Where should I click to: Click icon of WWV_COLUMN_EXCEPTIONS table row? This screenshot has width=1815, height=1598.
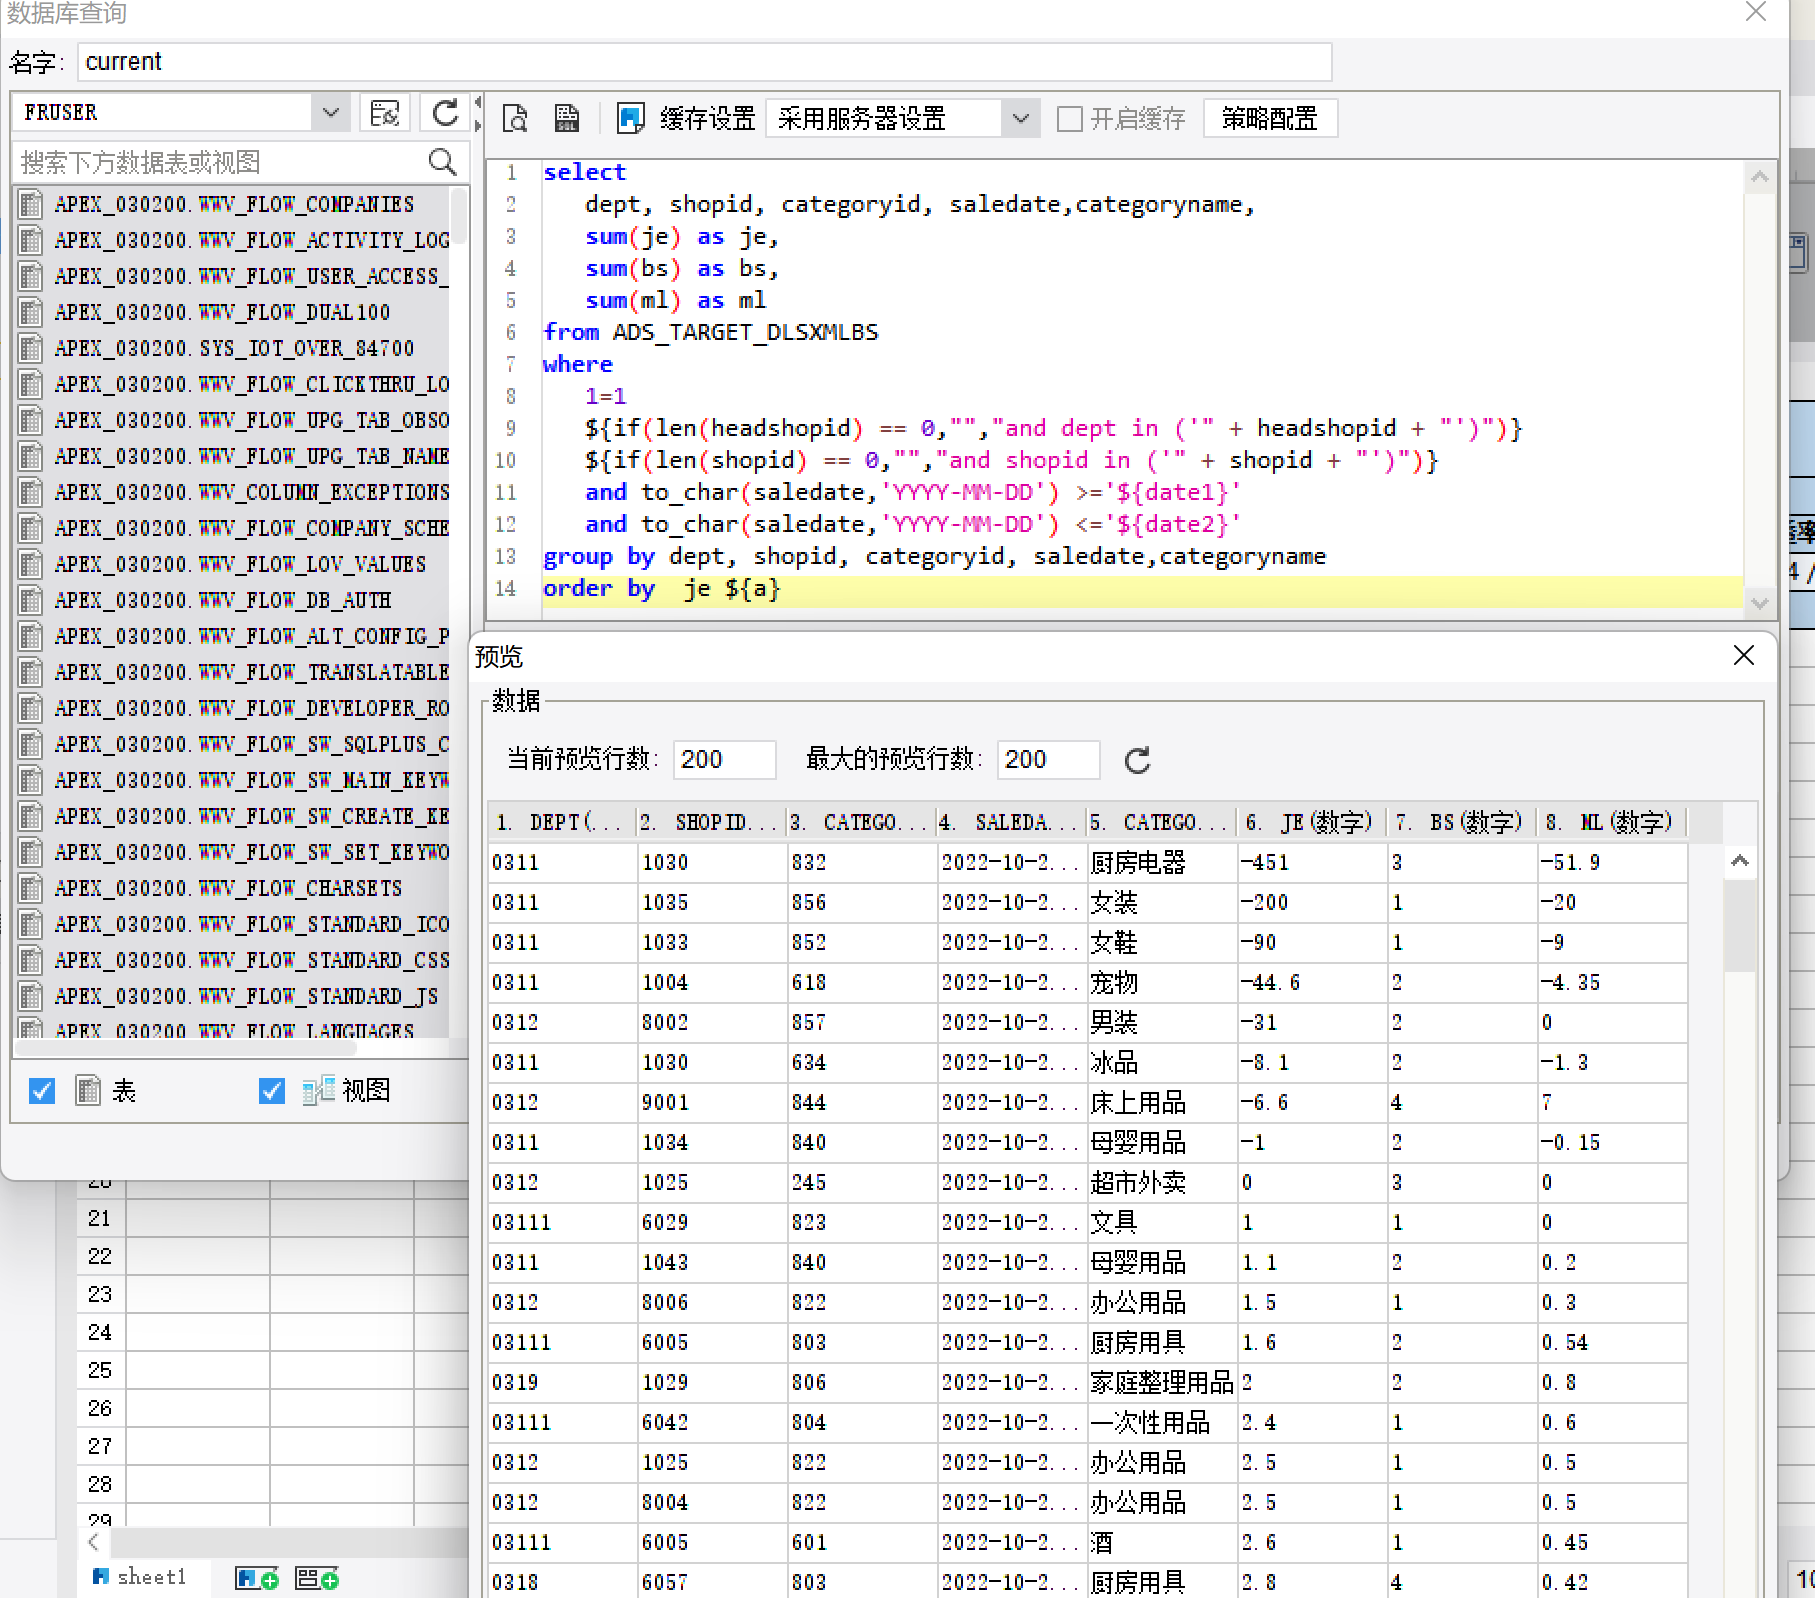tap(31, 492)
